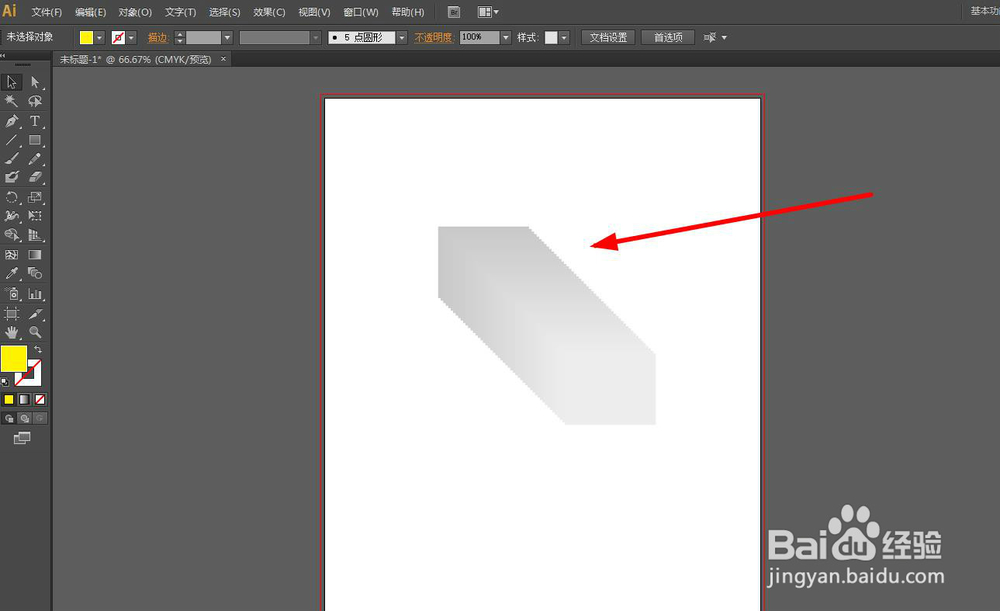Select the Line Segment tool
The image size is (1000, 611).
pyautogui.click(x=11, y=140)
